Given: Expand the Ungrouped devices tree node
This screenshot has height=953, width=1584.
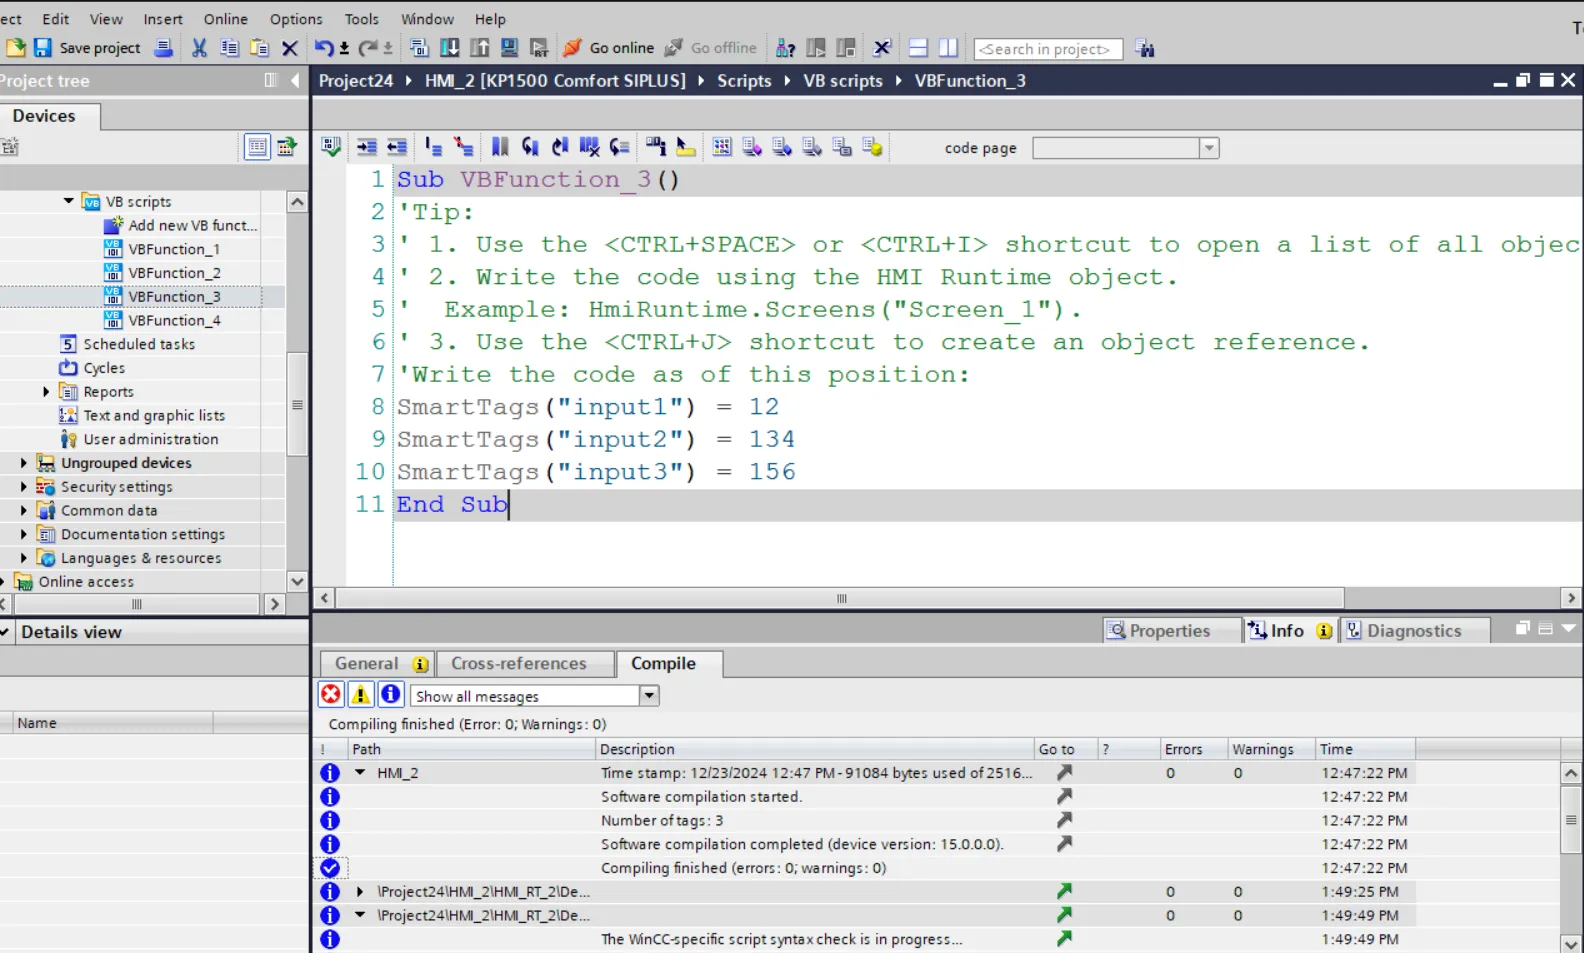Looking at the screenshot, I should [x=24, y=463].
